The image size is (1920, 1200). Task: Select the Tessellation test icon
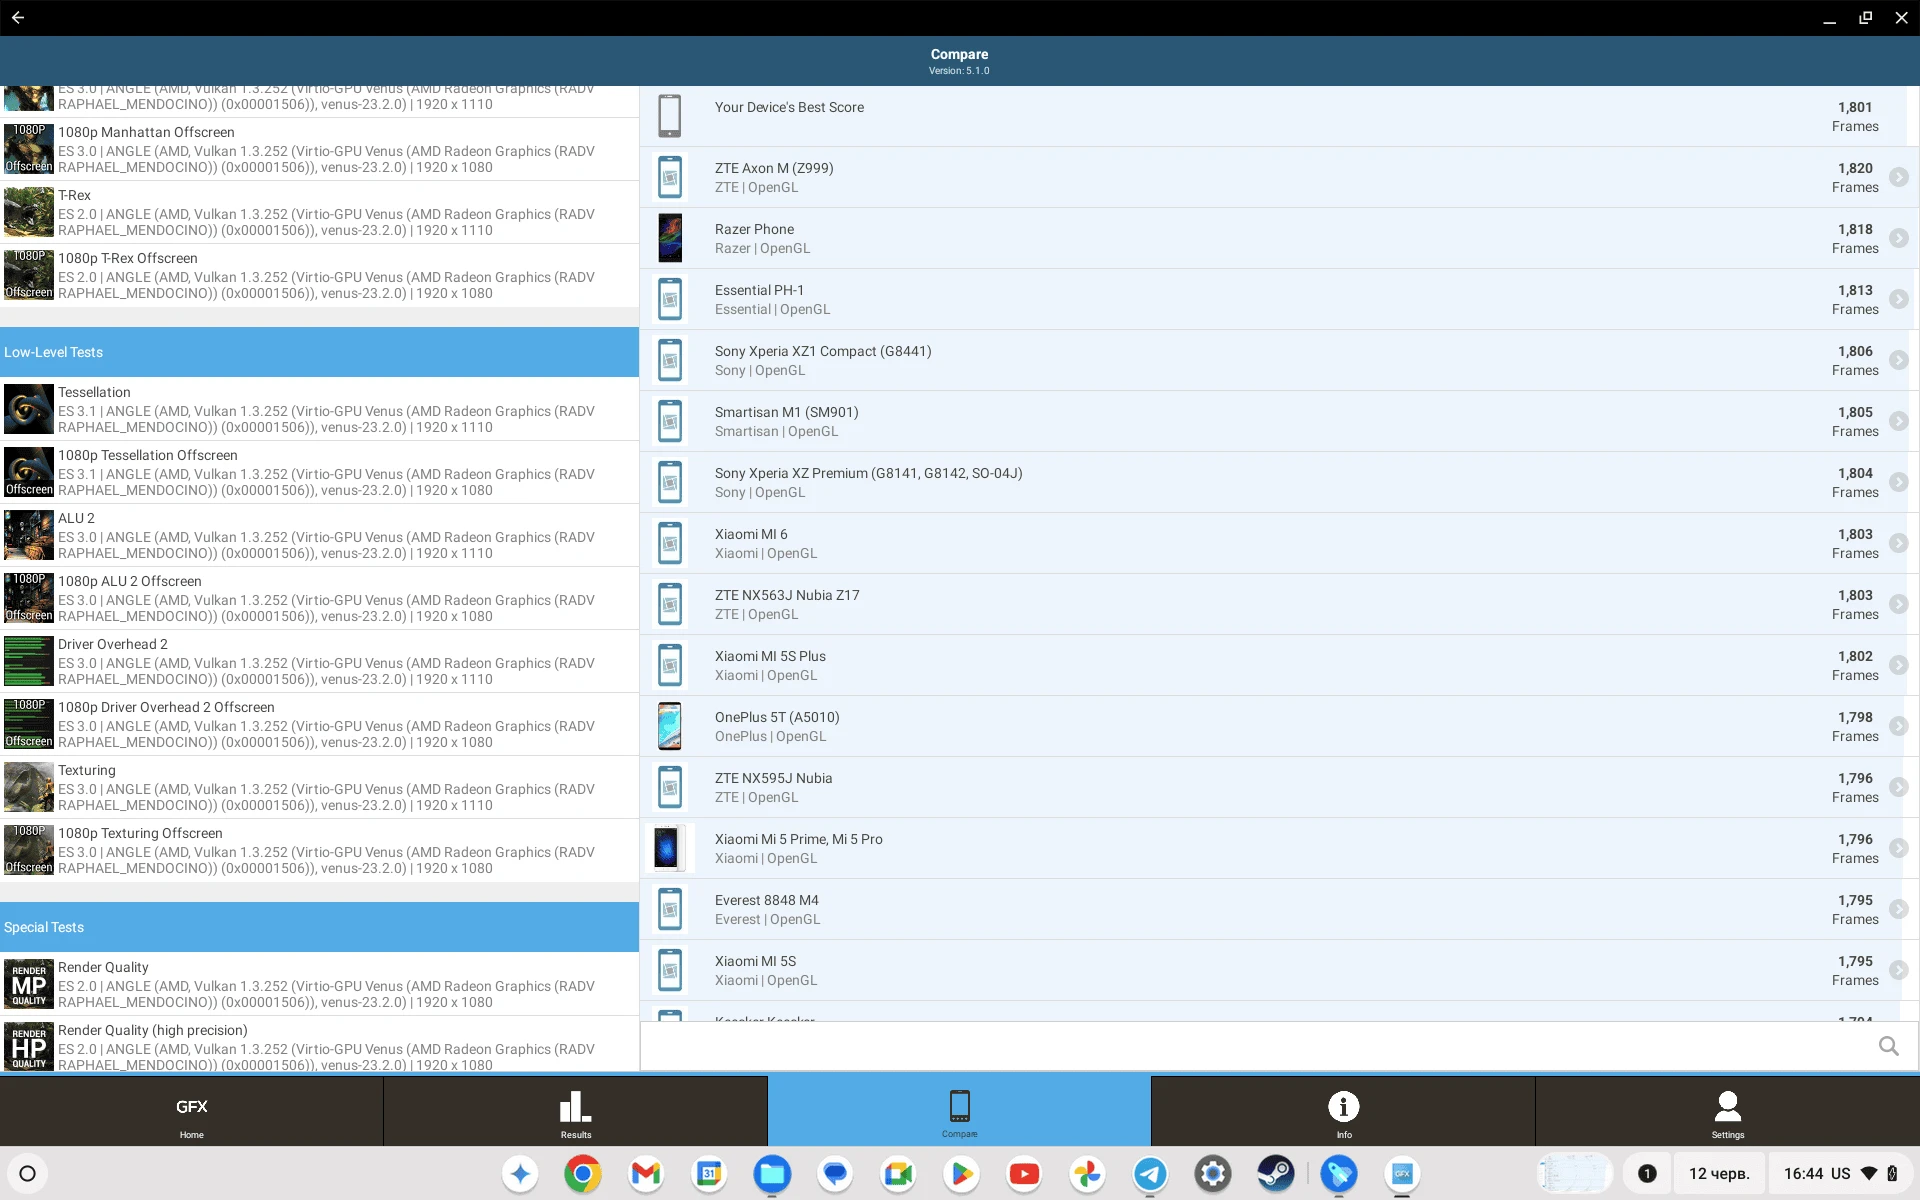pos(29,409)
